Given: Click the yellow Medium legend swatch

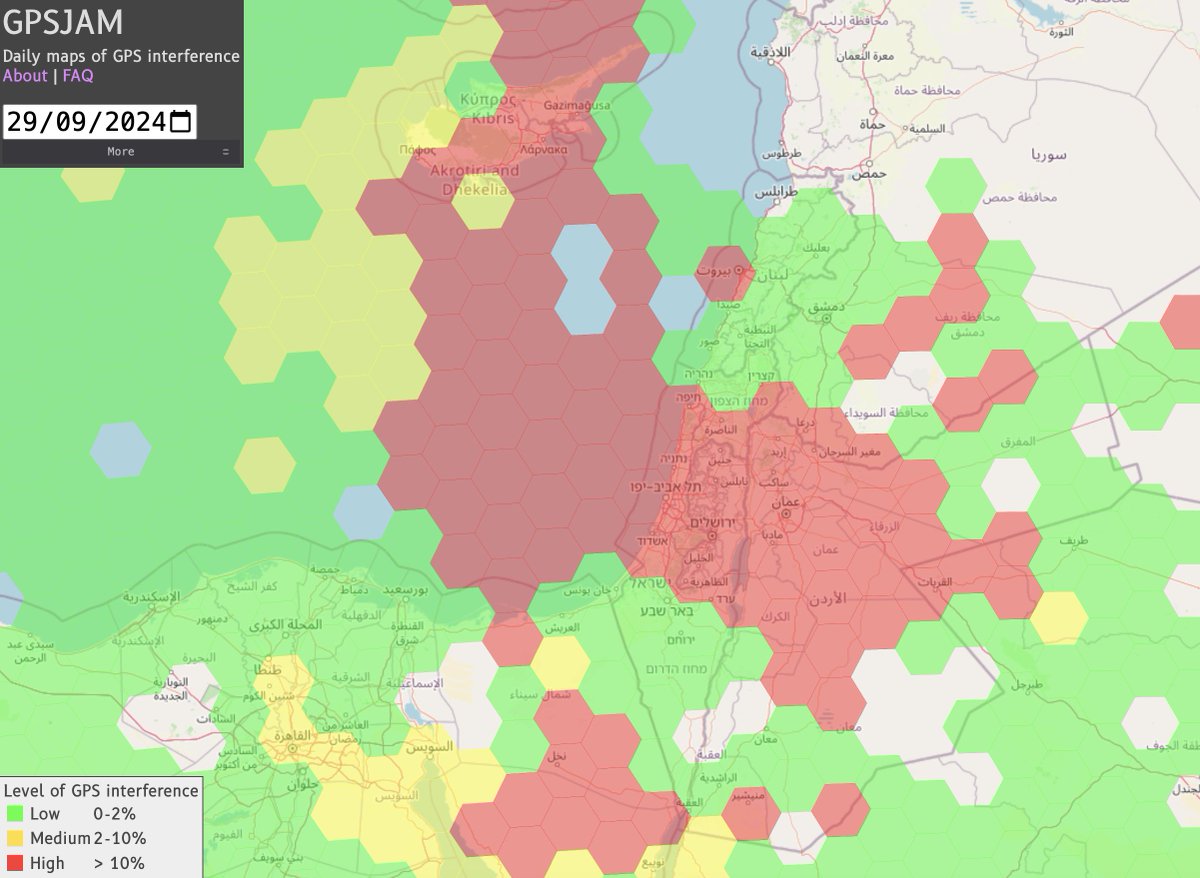Looking at the screenshot, I should point(14,838).
